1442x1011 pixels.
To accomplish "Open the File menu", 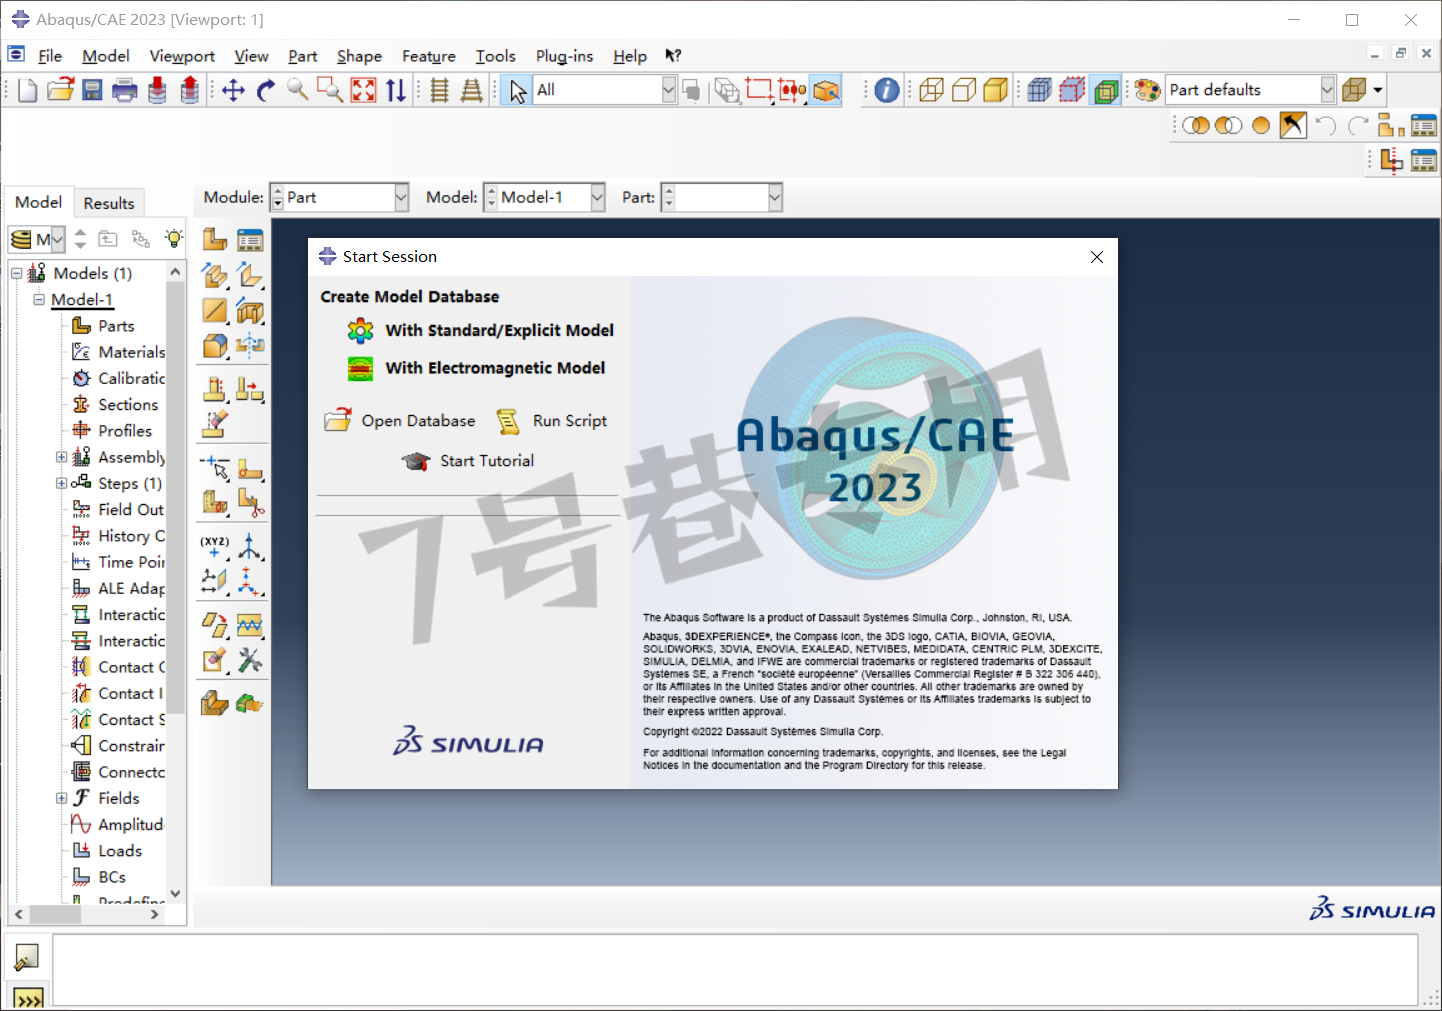I will (x=50, y=56).
